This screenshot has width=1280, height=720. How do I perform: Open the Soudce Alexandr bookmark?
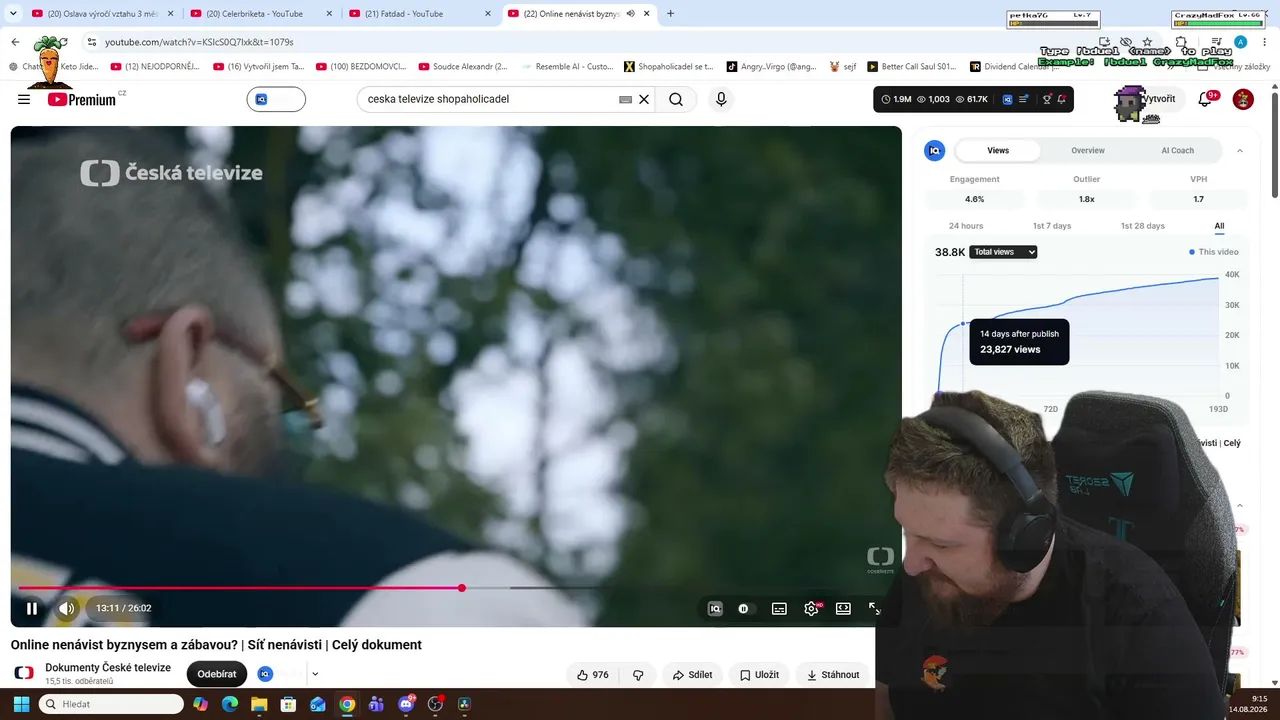point(463,67)
